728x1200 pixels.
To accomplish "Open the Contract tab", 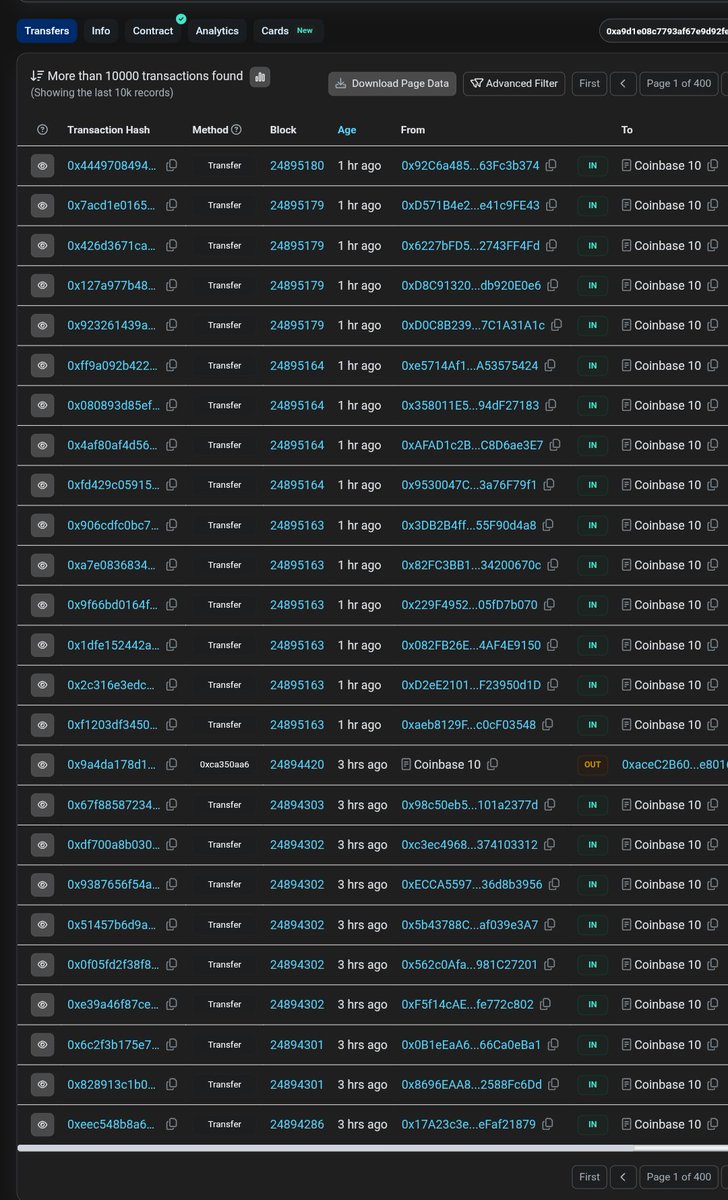I will tap(153, 31).
